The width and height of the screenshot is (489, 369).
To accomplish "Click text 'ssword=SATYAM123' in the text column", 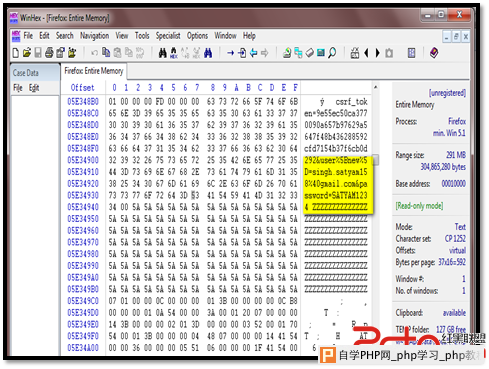I will click(x=336, y=195).
